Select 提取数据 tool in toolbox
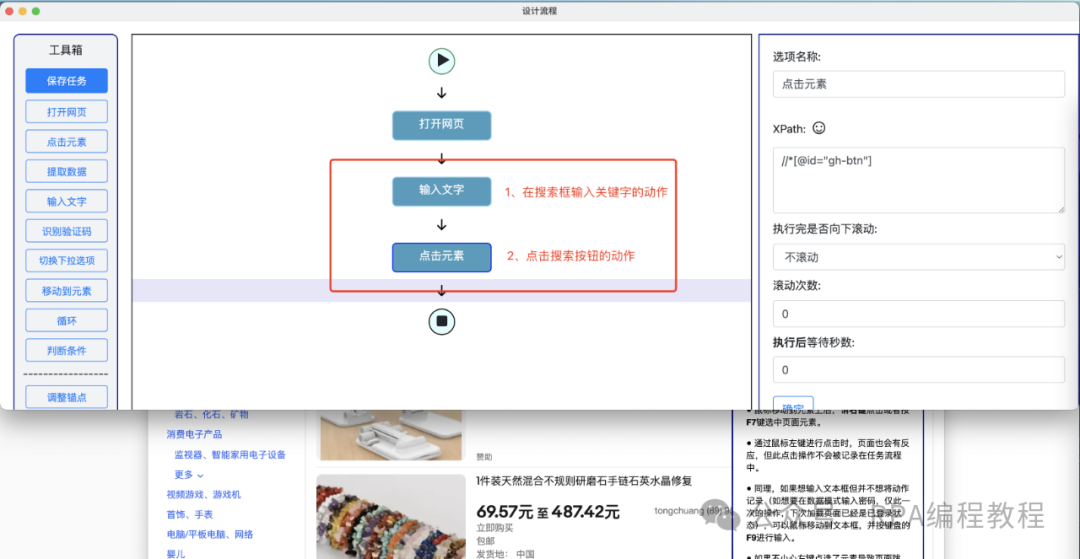Viewport: 1080px width, 559px height. point(67,171)
